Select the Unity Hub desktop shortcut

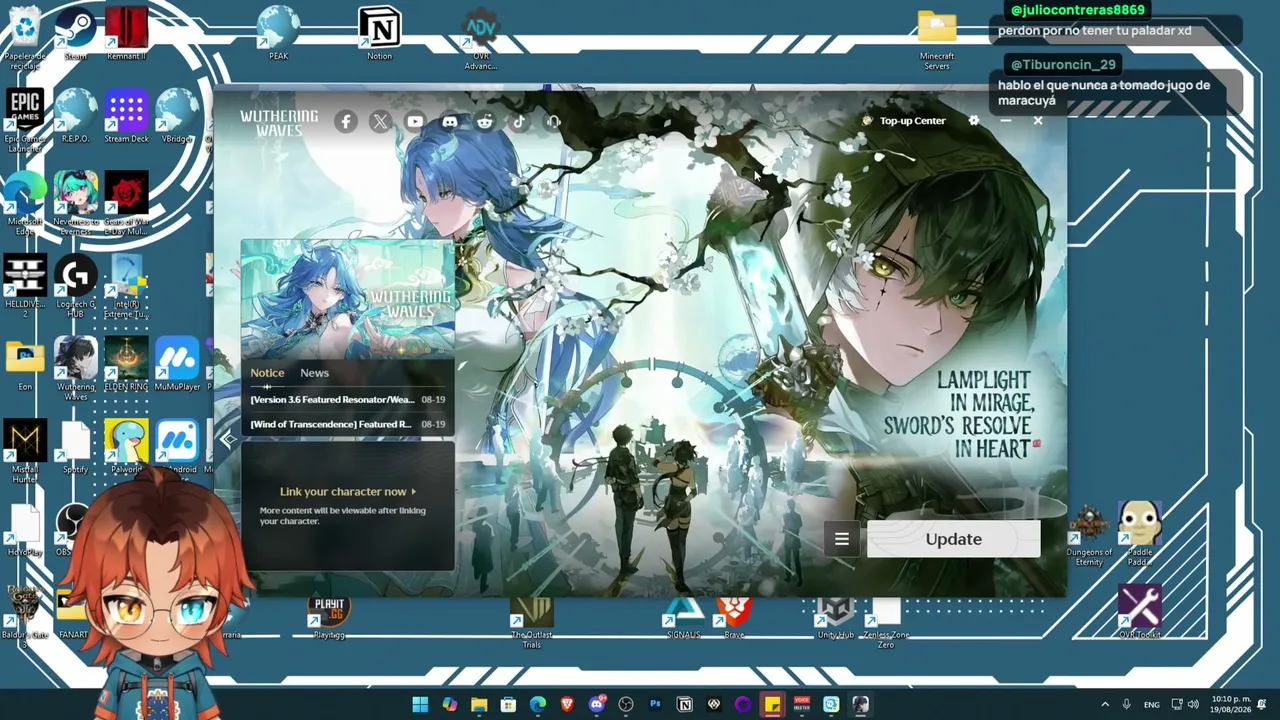pyautogui.click(x=836, y=617)
